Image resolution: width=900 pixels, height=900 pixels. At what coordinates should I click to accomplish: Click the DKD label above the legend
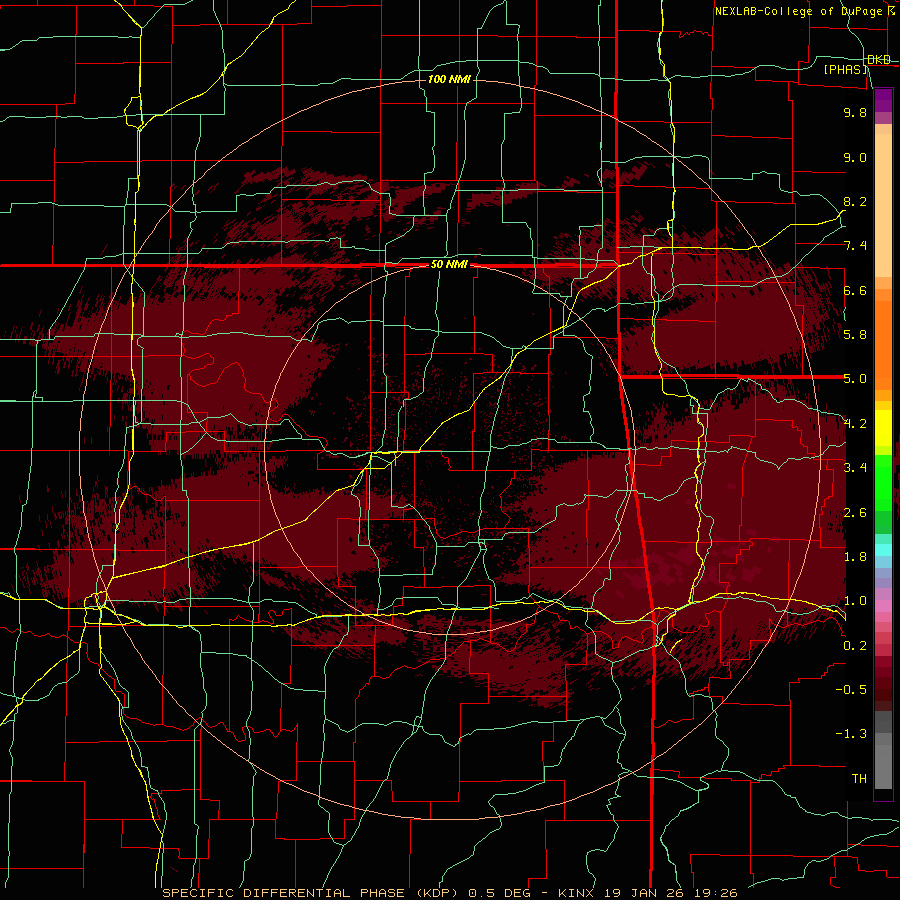(879, 60)
